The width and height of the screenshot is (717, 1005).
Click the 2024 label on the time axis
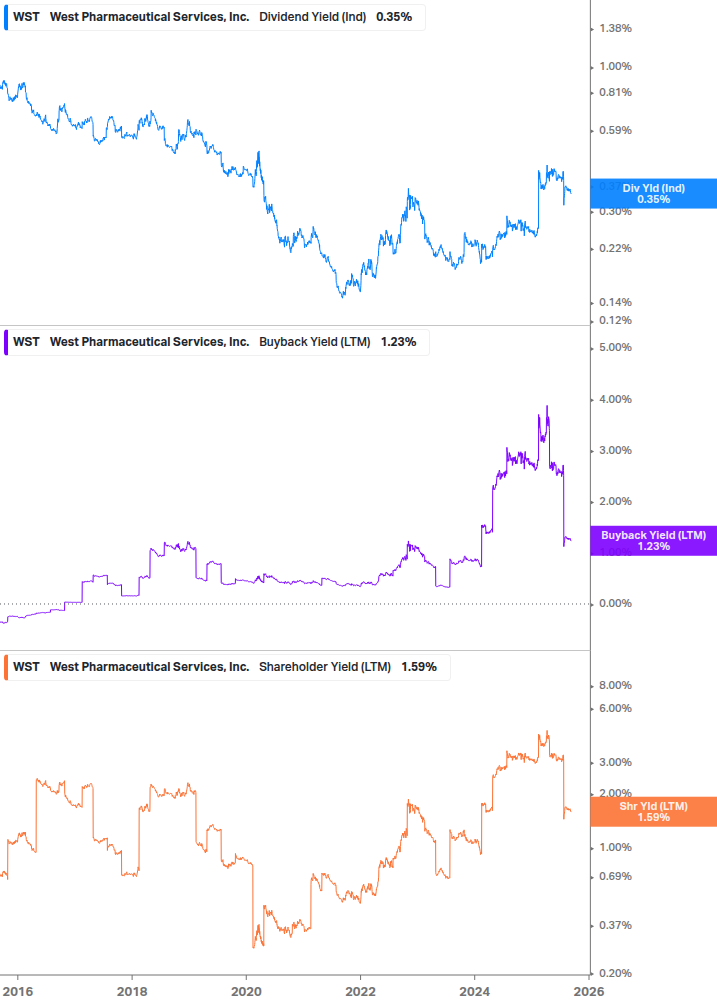tap(474, 992)
